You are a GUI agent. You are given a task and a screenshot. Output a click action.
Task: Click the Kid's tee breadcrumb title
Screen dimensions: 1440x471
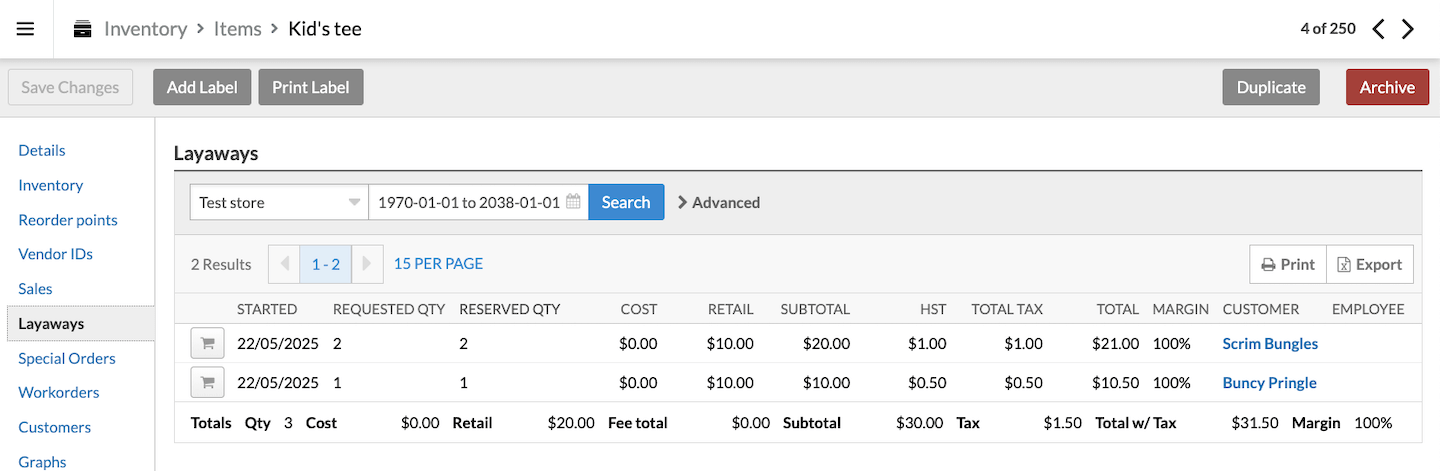325,29
